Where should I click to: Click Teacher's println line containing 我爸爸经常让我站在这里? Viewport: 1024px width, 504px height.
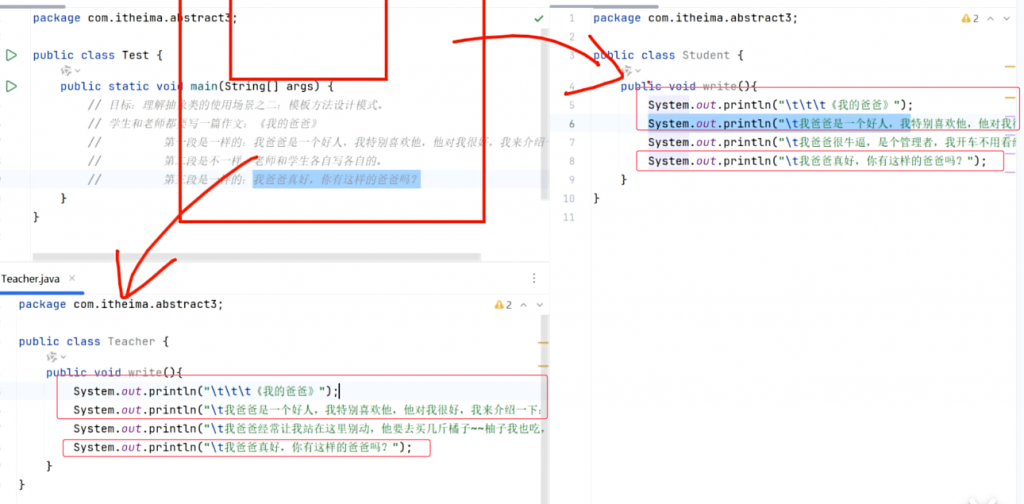coord(308,429)
